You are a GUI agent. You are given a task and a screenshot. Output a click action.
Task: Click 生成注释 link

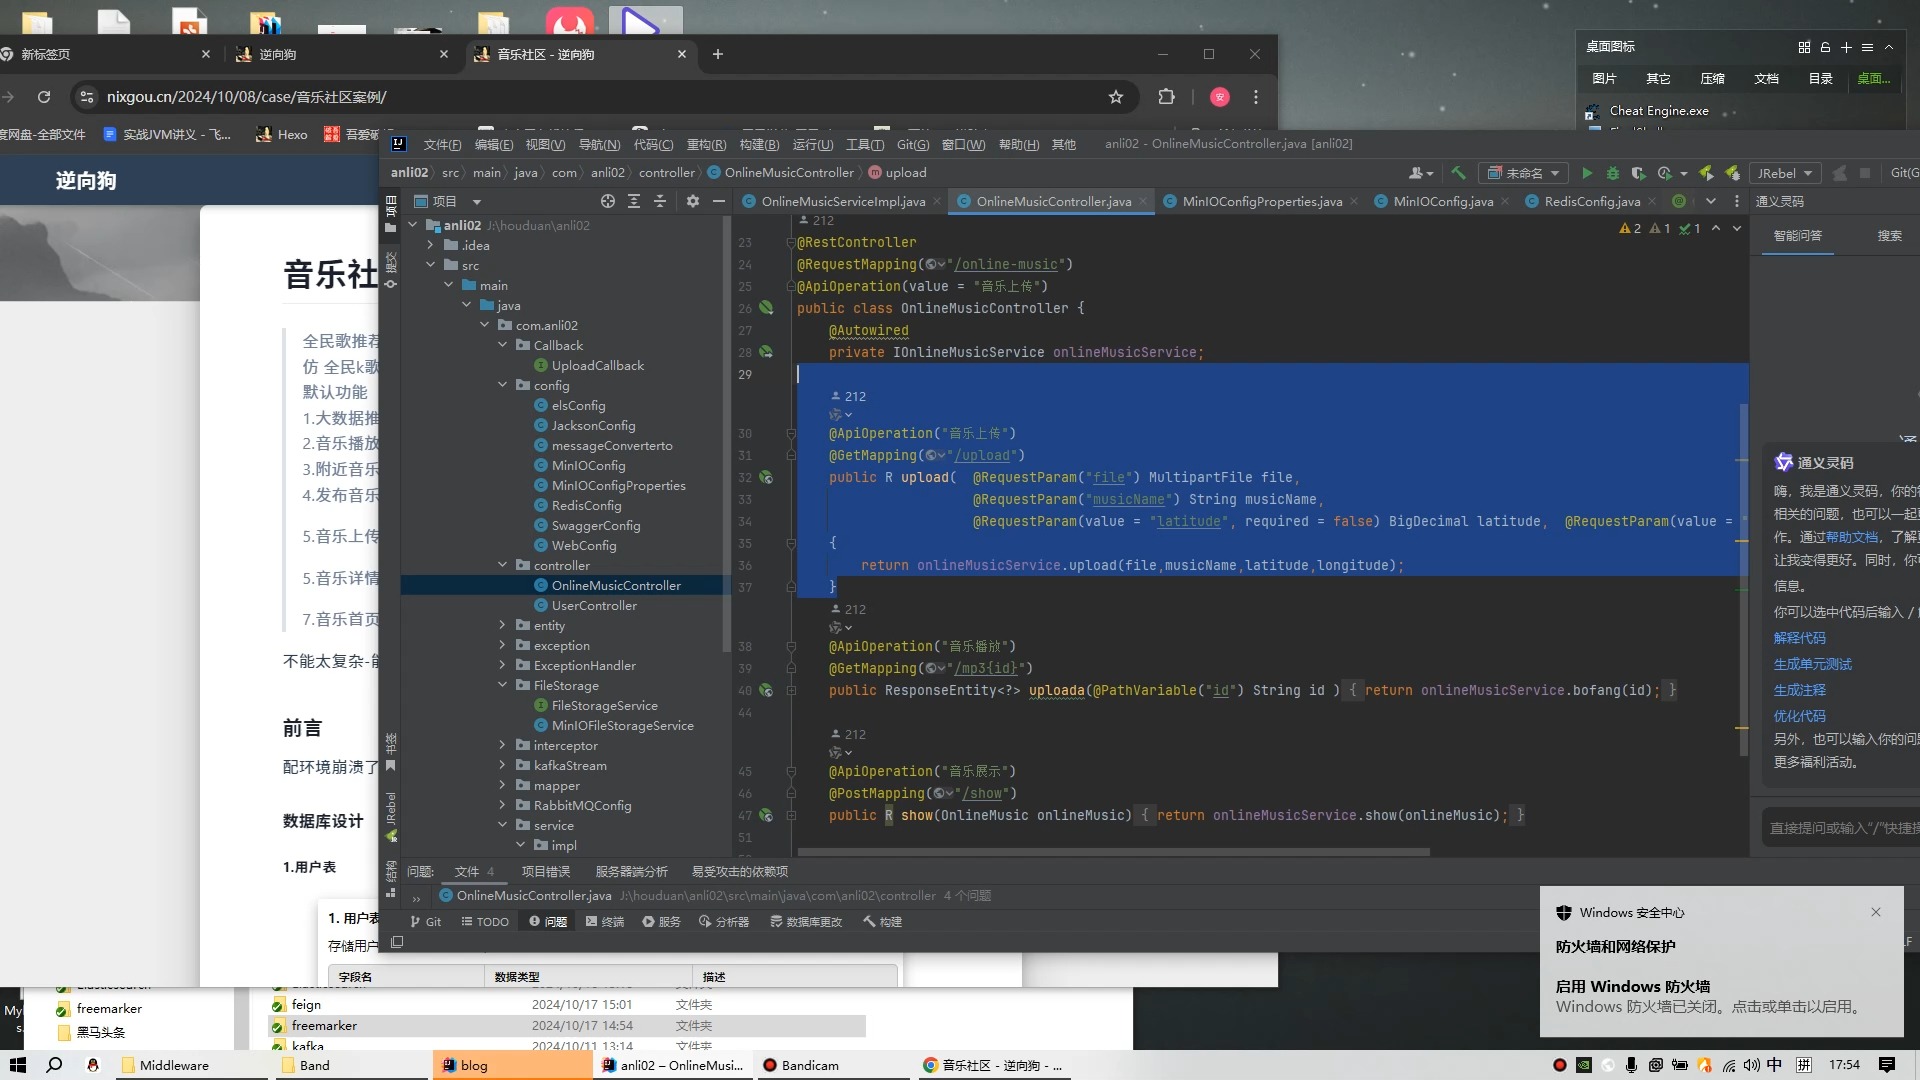[x=1799, y=690]
